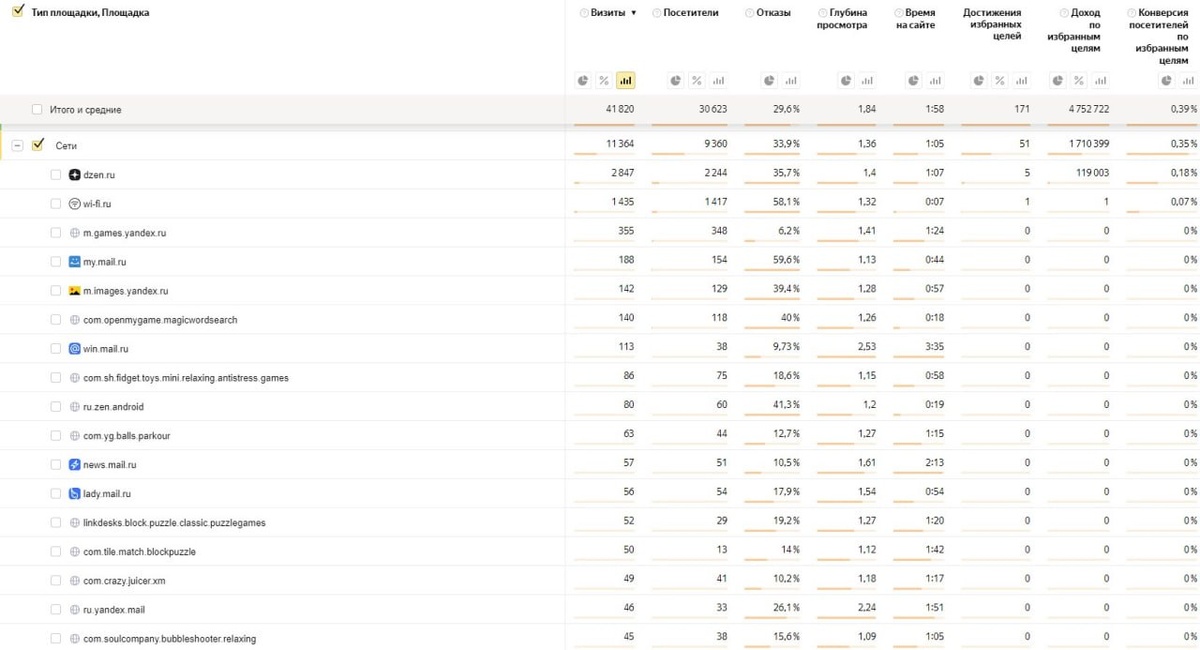Uncheck the Сети group checkbox
Screen dimensions: 1200x650
pos(38,145)
